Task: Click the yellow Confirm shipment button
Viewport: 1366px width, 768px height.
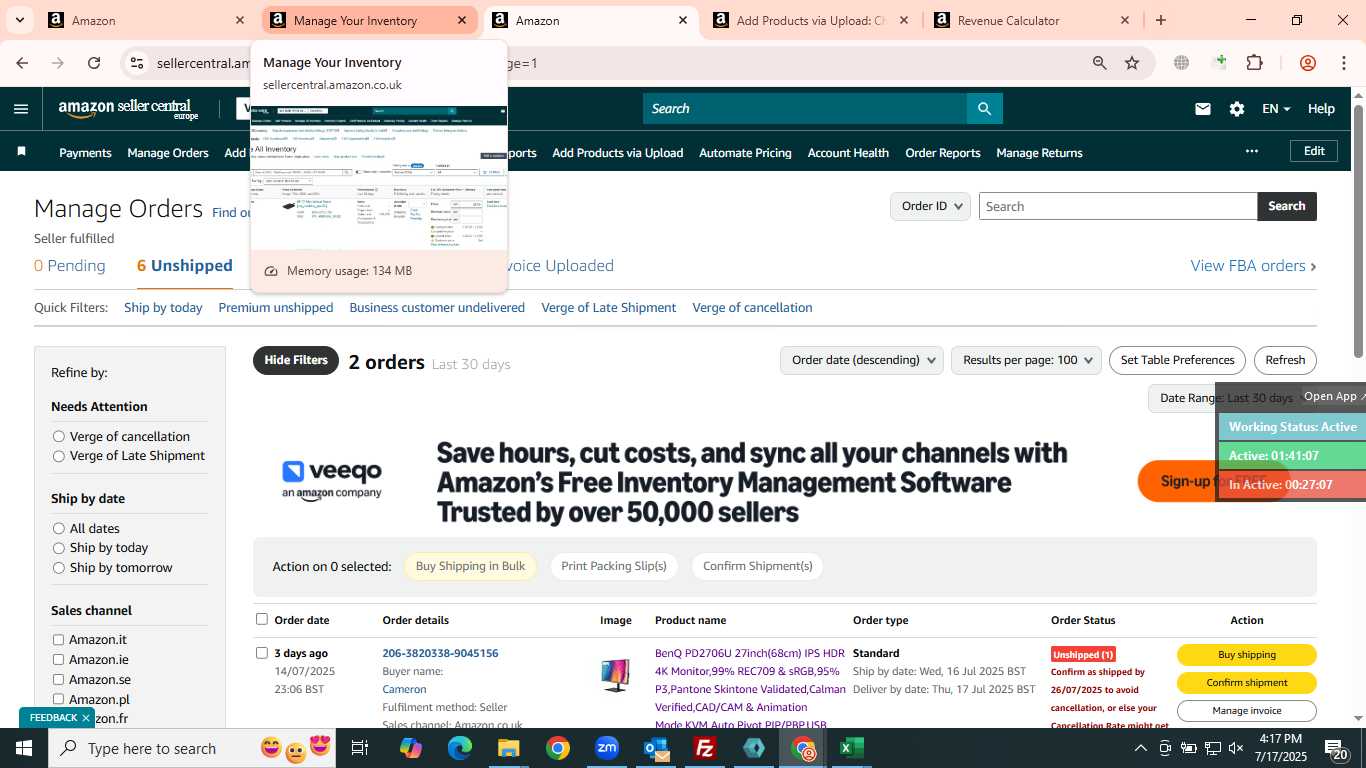Action: pyautogui.click(x=1246, y=682)
